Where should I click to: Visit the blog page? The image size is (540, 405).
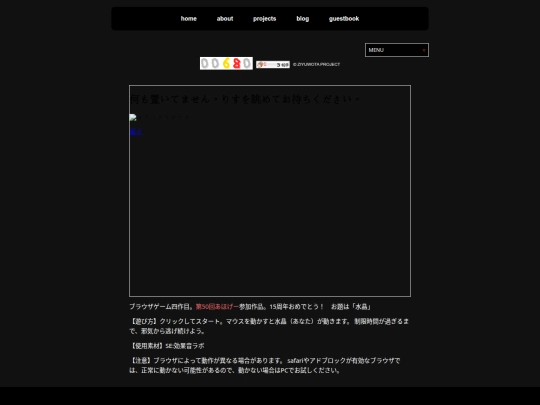tap(303, 19)
